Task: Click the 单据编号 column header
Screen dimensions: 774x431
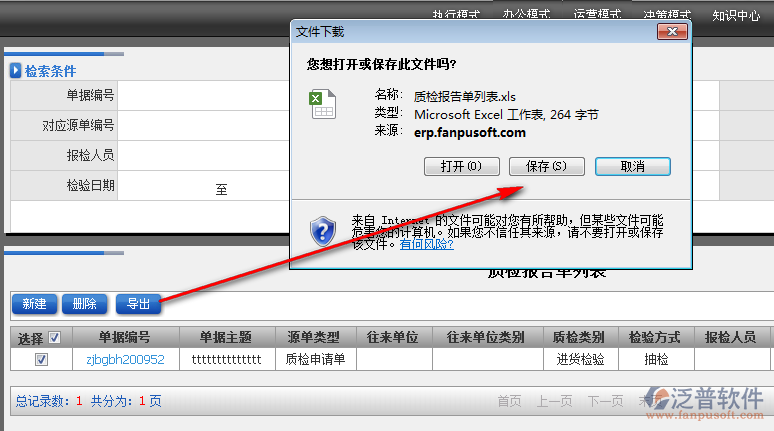Action: click(x=125, y=337)
